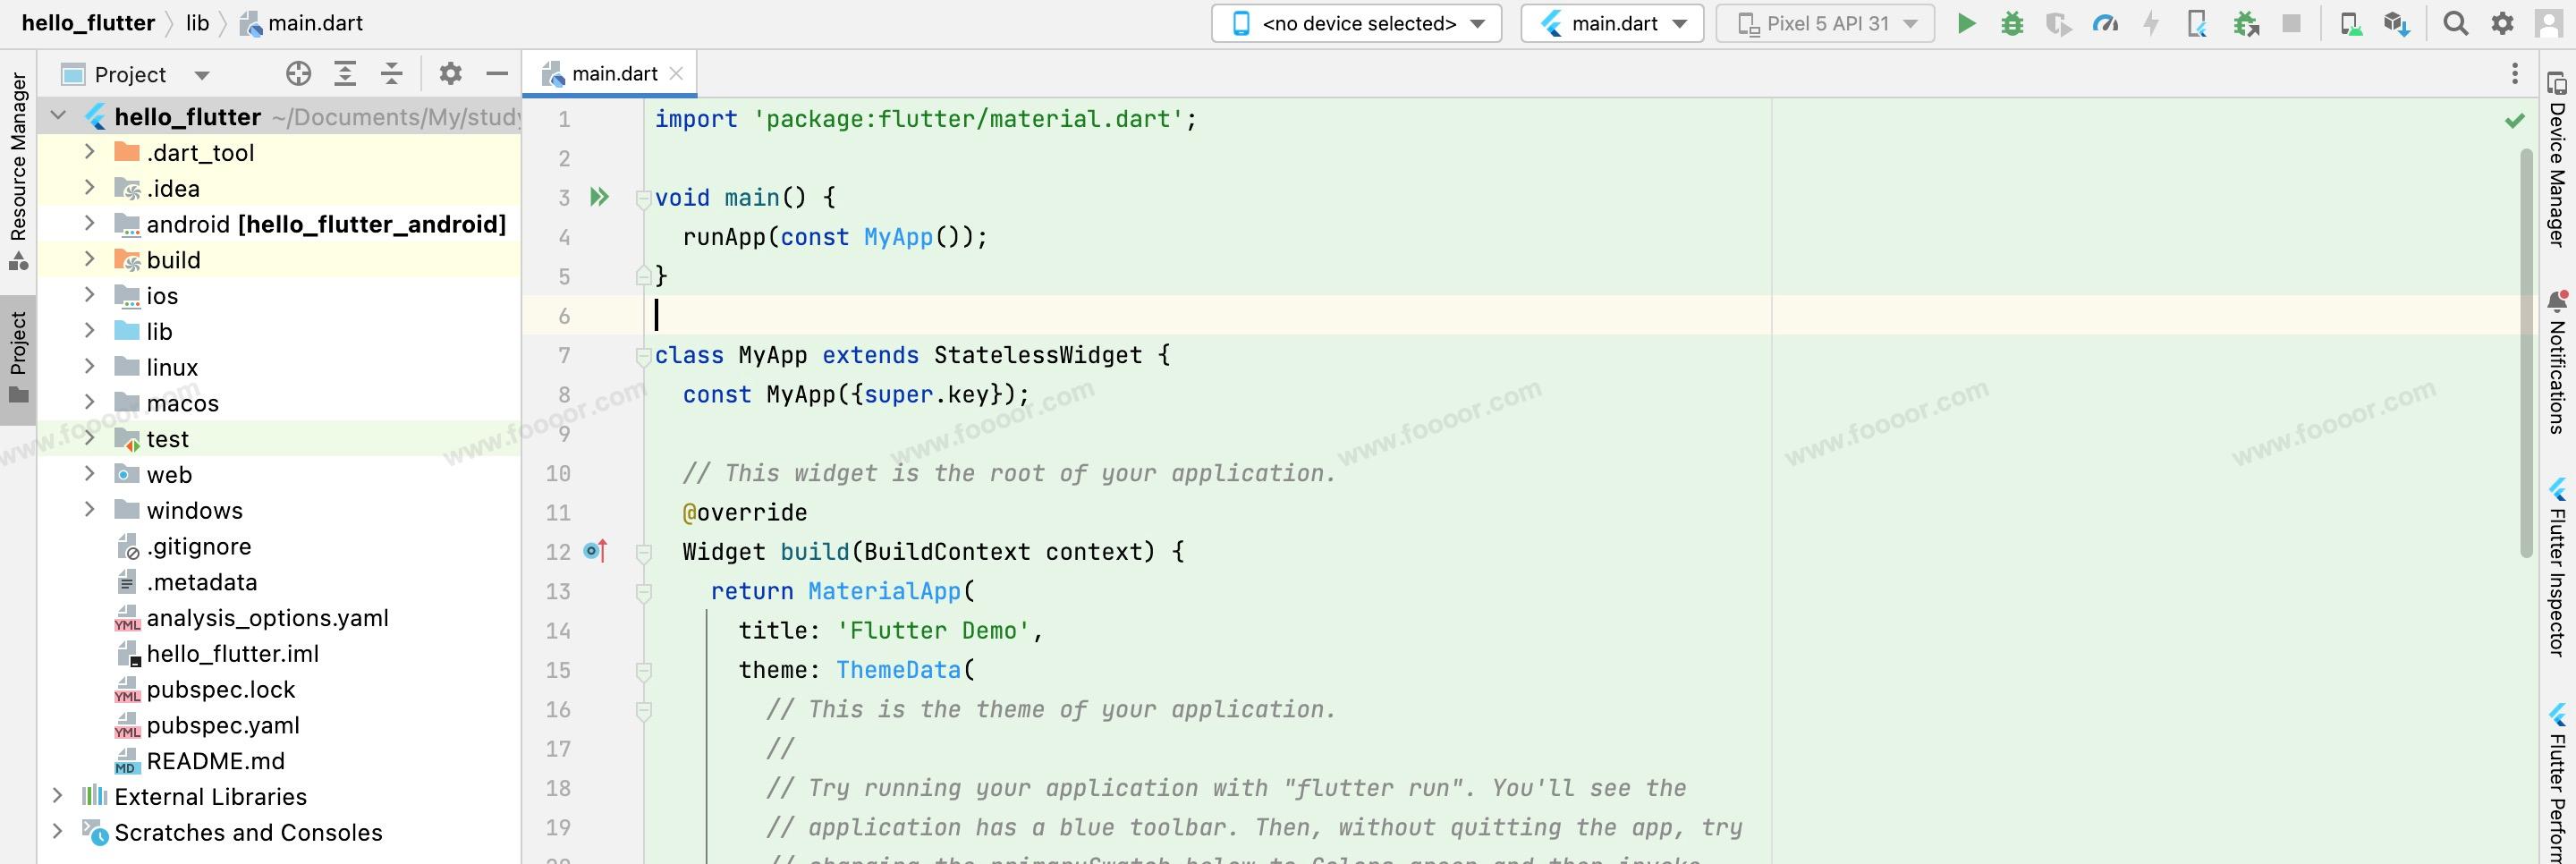
Task: Open the SDK Manager toolbar icon
Action: tap(2396, 24)
